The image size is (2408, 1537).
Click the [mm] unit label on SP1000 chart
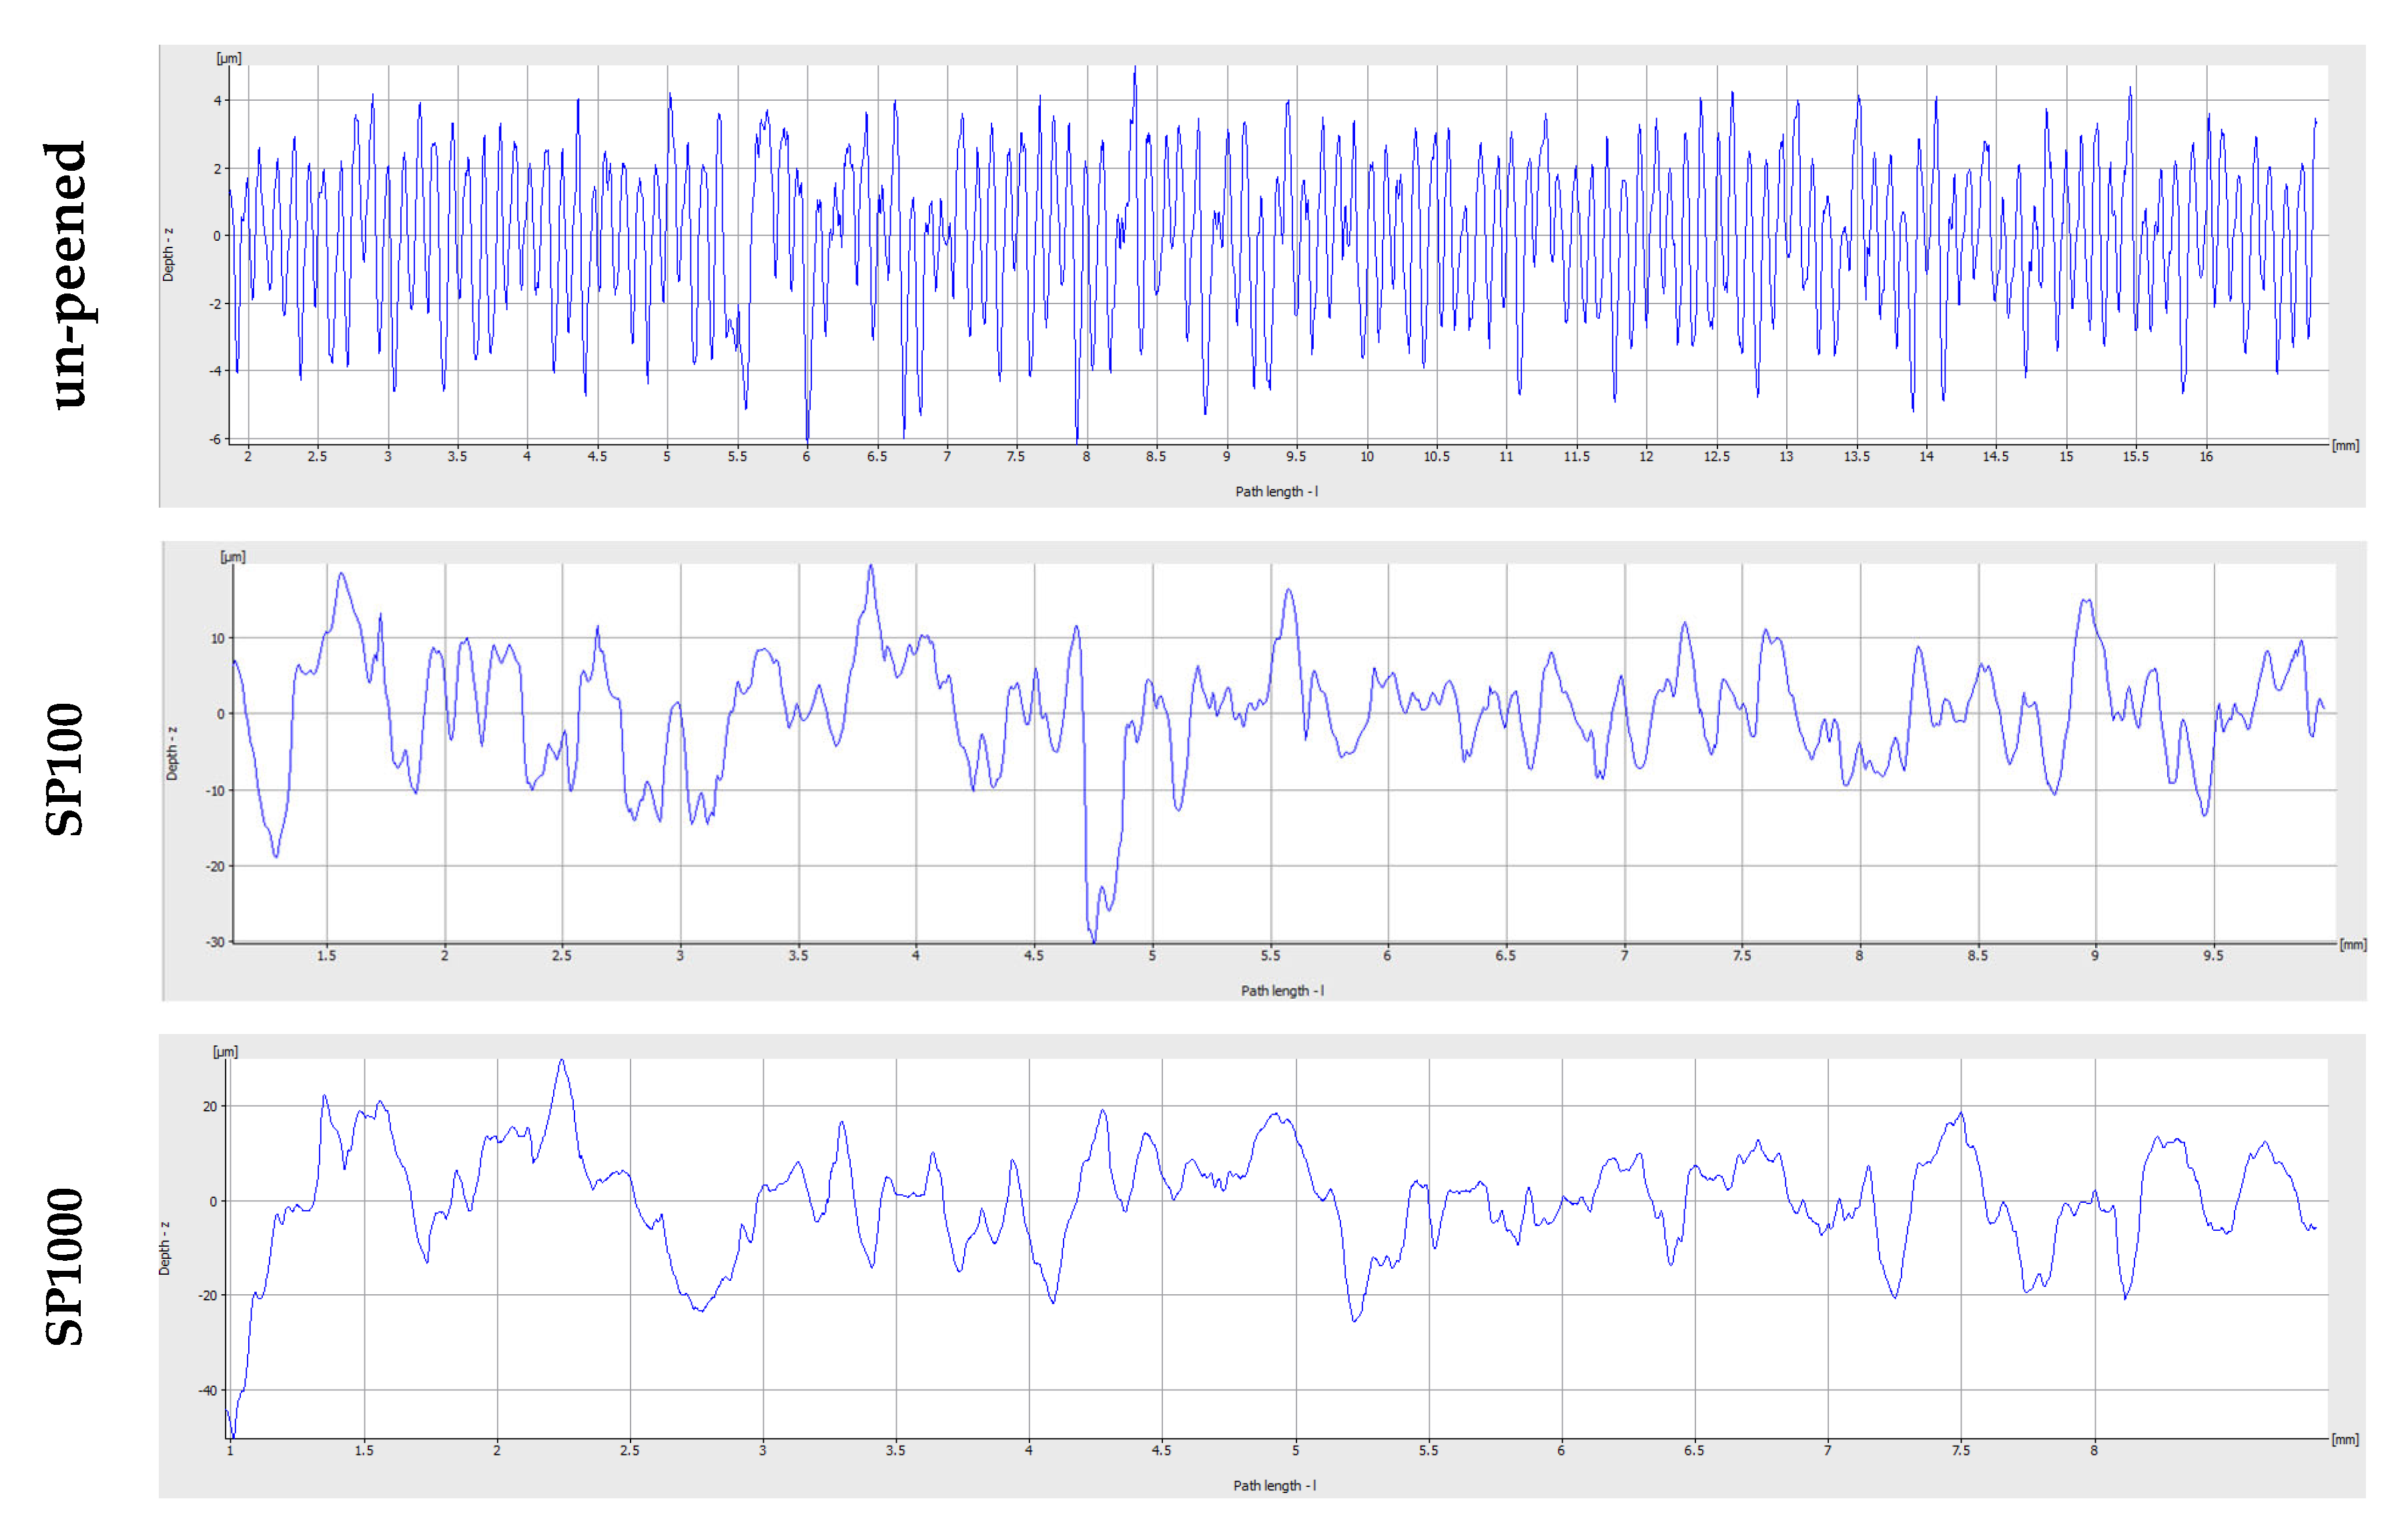click(2345, 1440)
